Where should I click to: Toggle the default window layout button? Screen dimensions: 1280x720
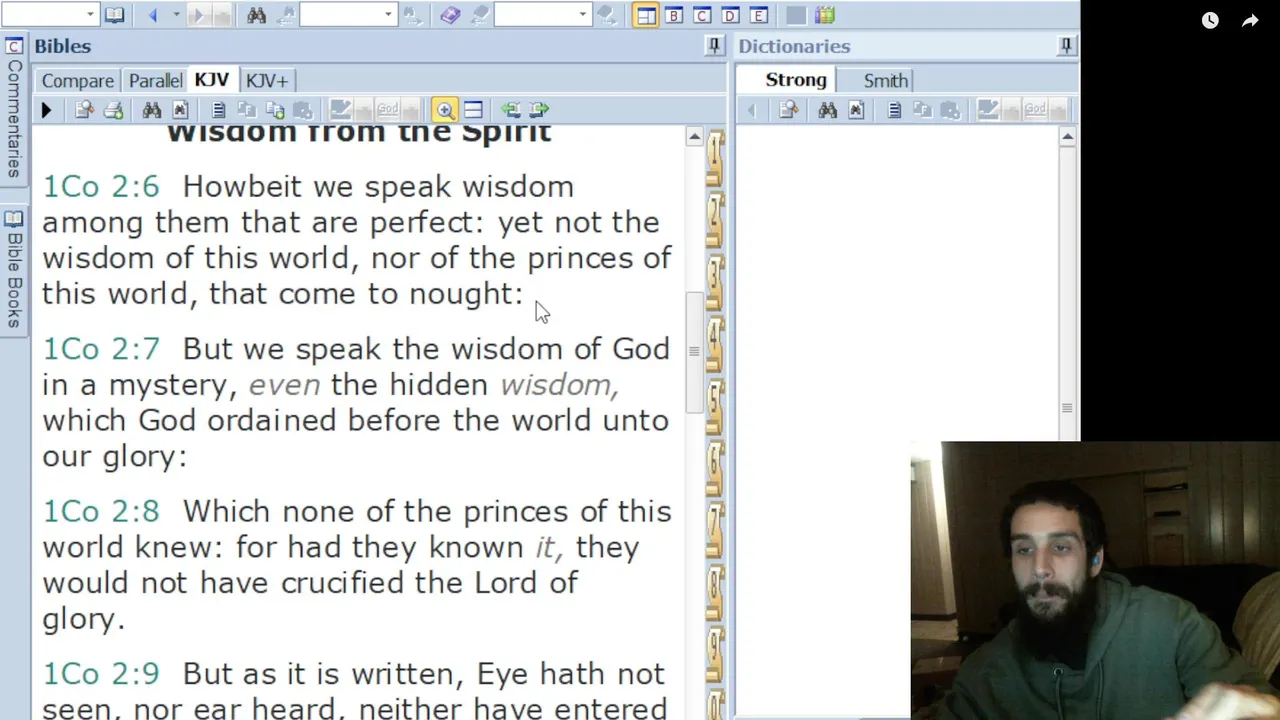(646, 15)
